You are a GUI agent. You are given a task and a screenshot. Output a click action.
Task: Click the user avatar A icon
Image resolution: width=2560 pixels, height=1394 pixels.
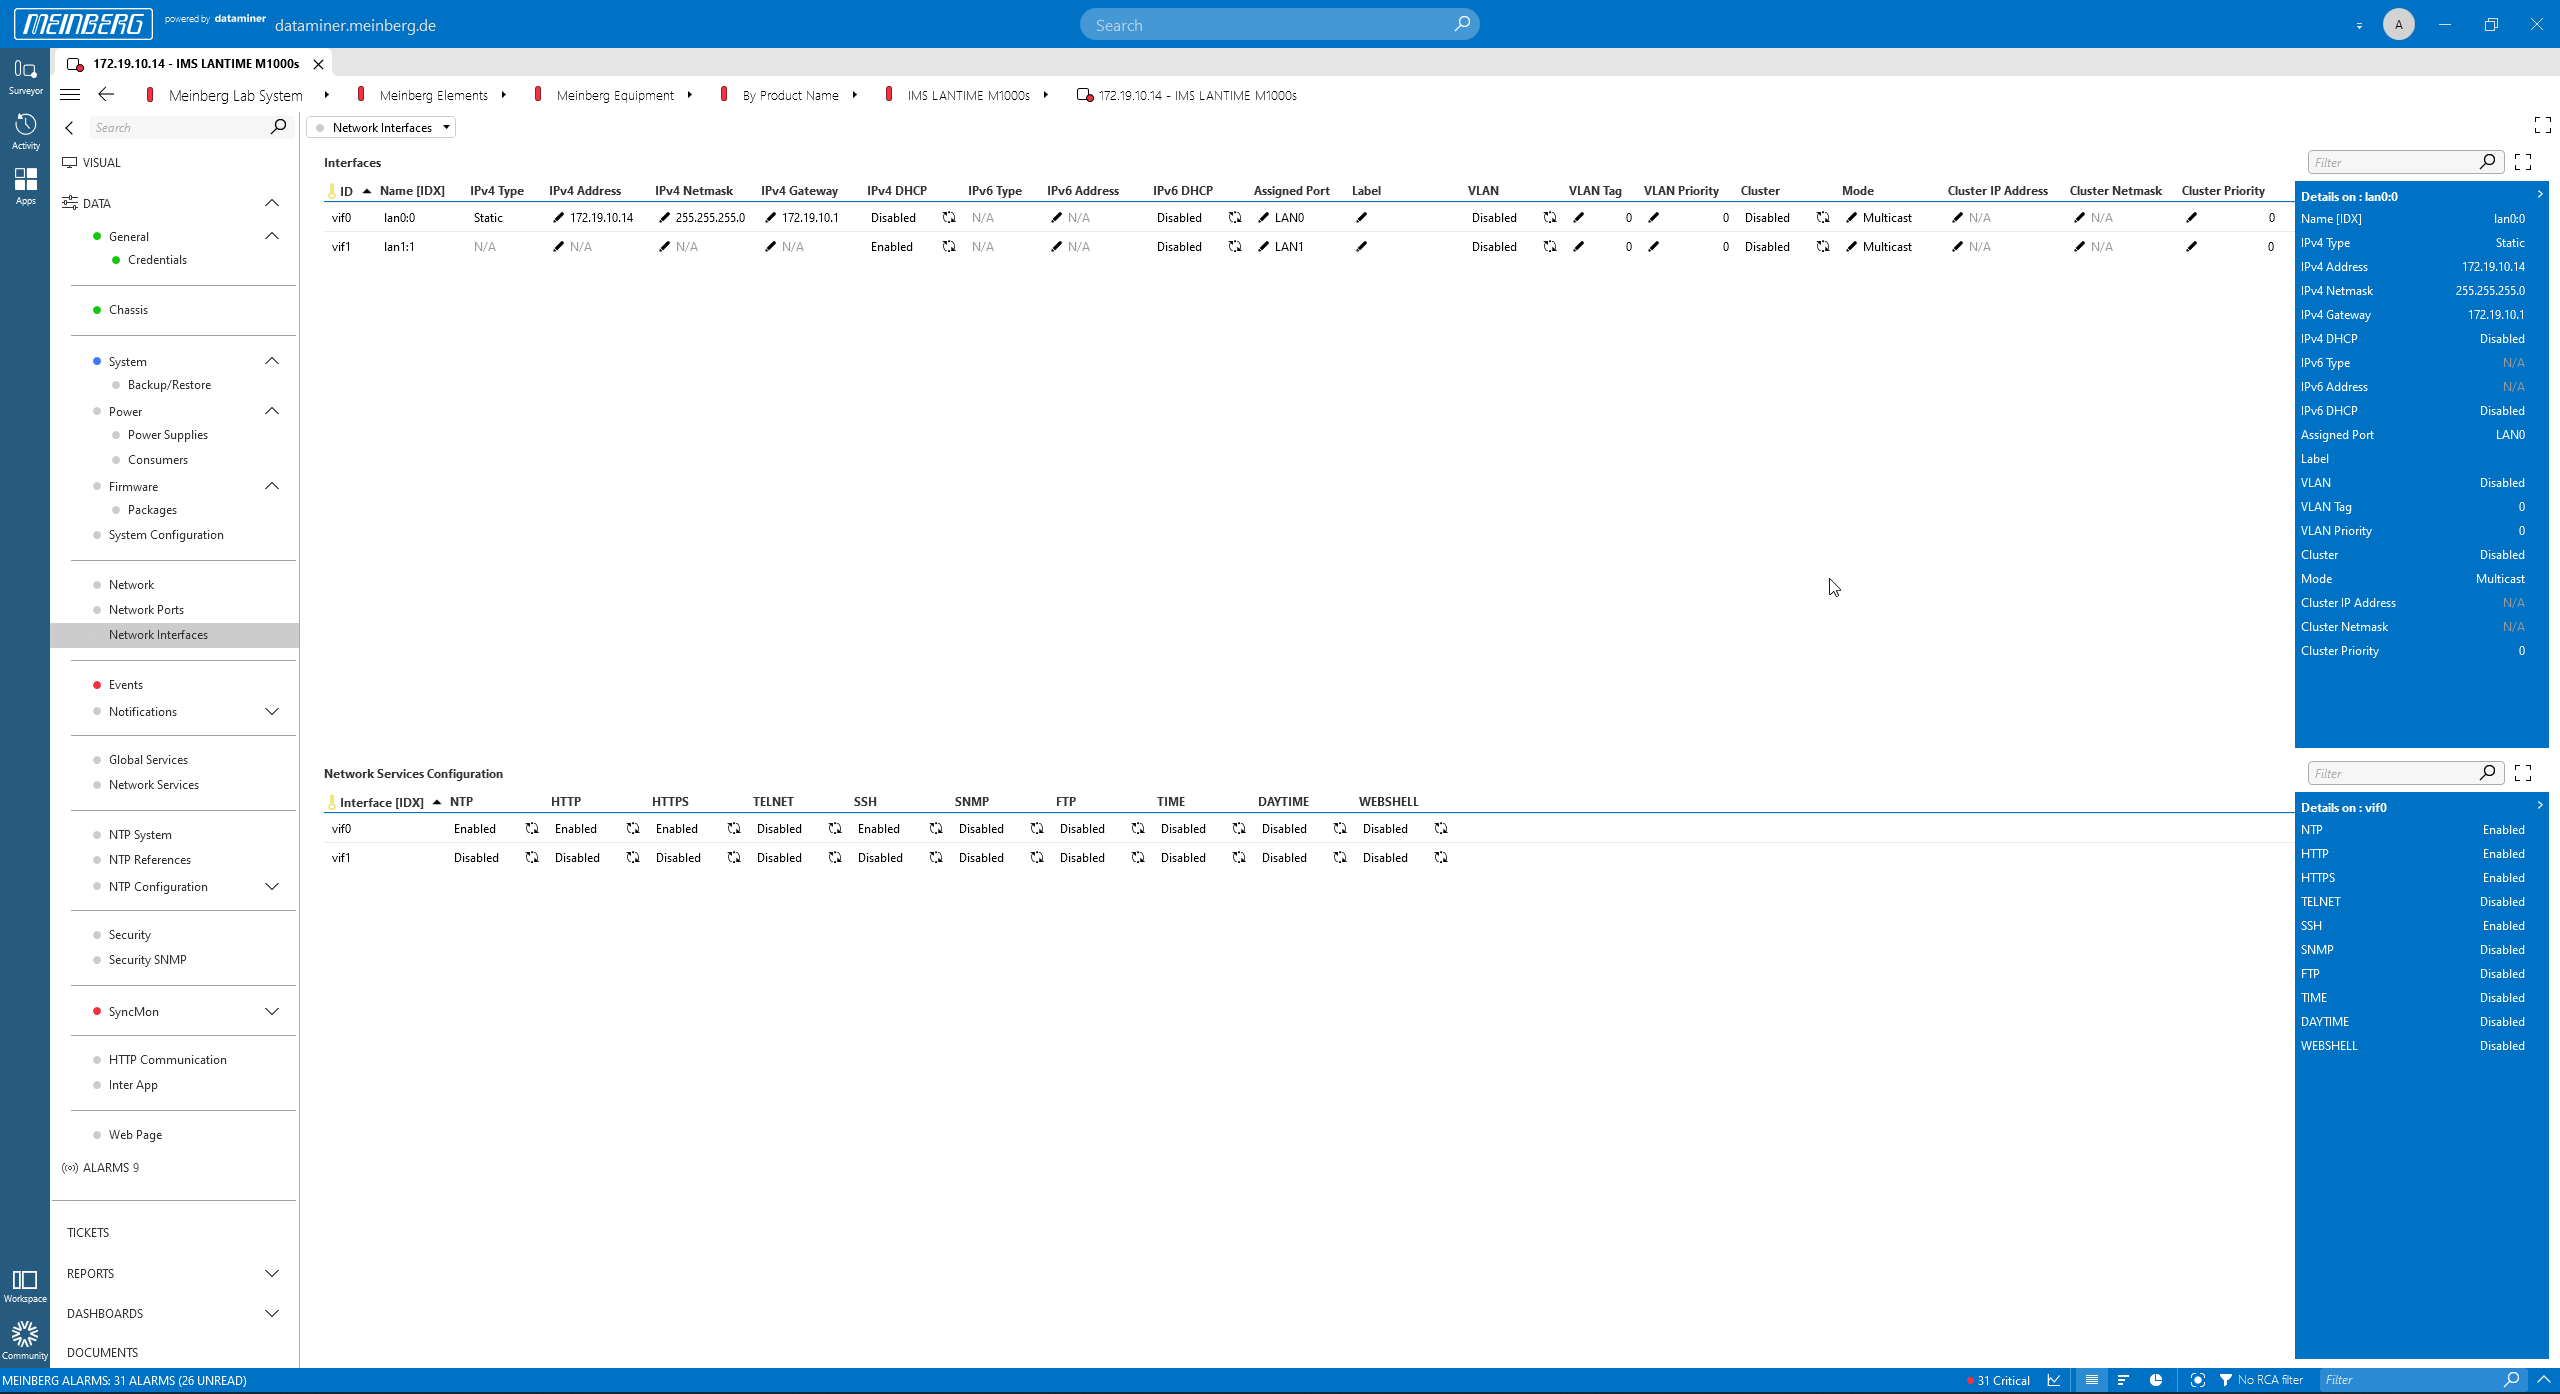(2398, 24)
